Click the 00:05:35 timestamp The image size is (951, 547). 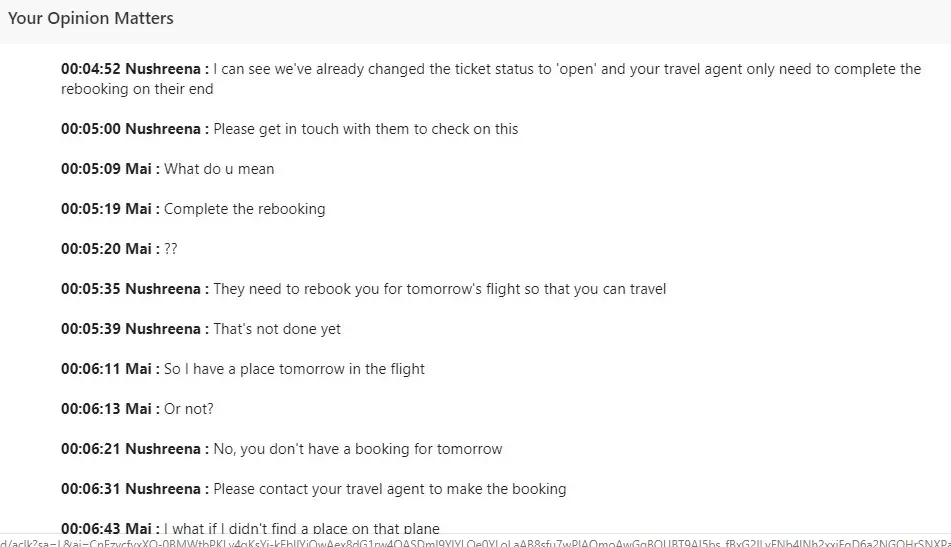[90, 289]
